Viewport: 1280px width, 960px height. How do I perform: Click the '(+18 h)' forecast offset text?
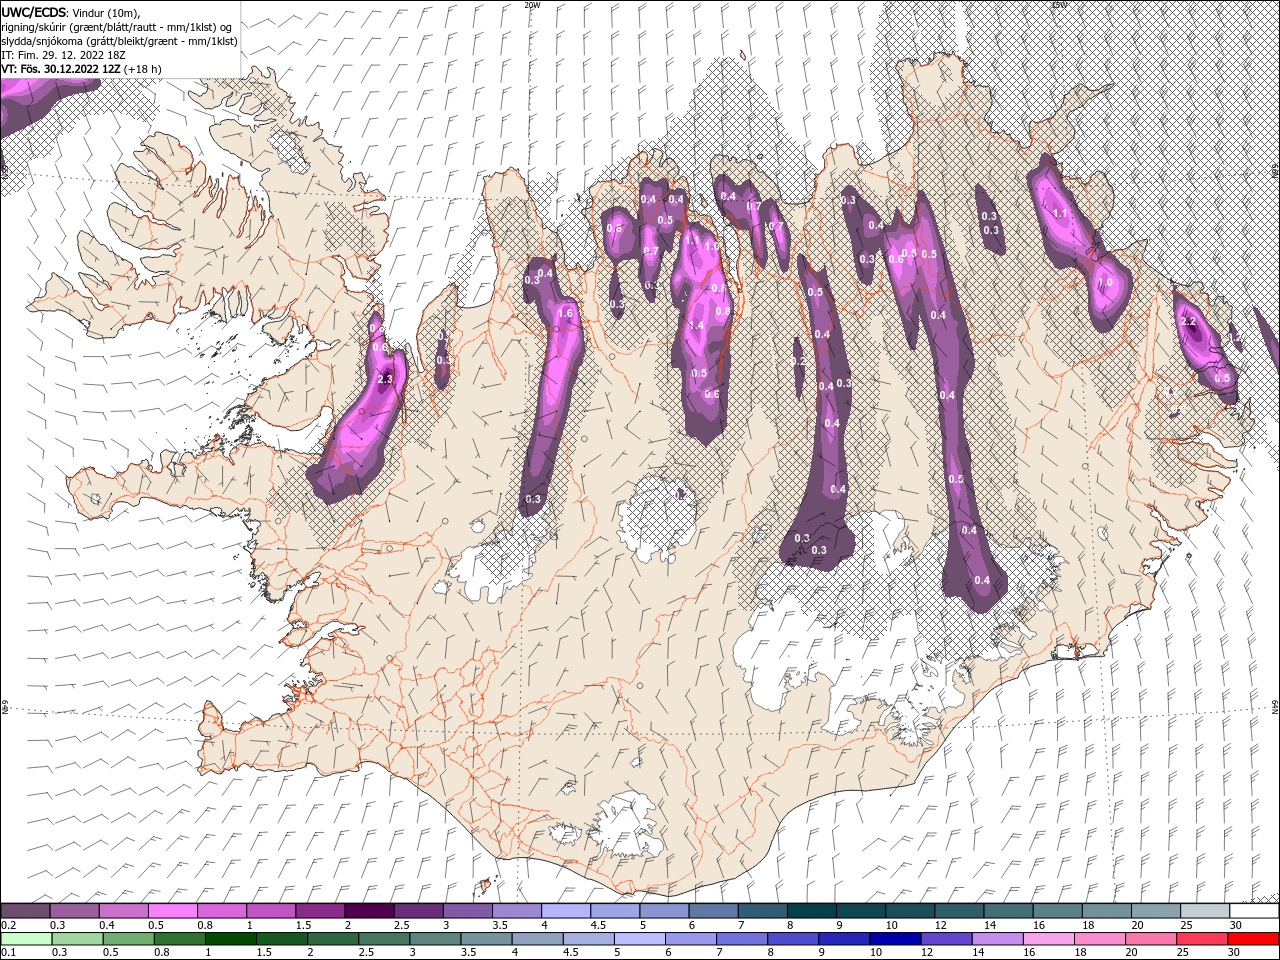point(143,69)
